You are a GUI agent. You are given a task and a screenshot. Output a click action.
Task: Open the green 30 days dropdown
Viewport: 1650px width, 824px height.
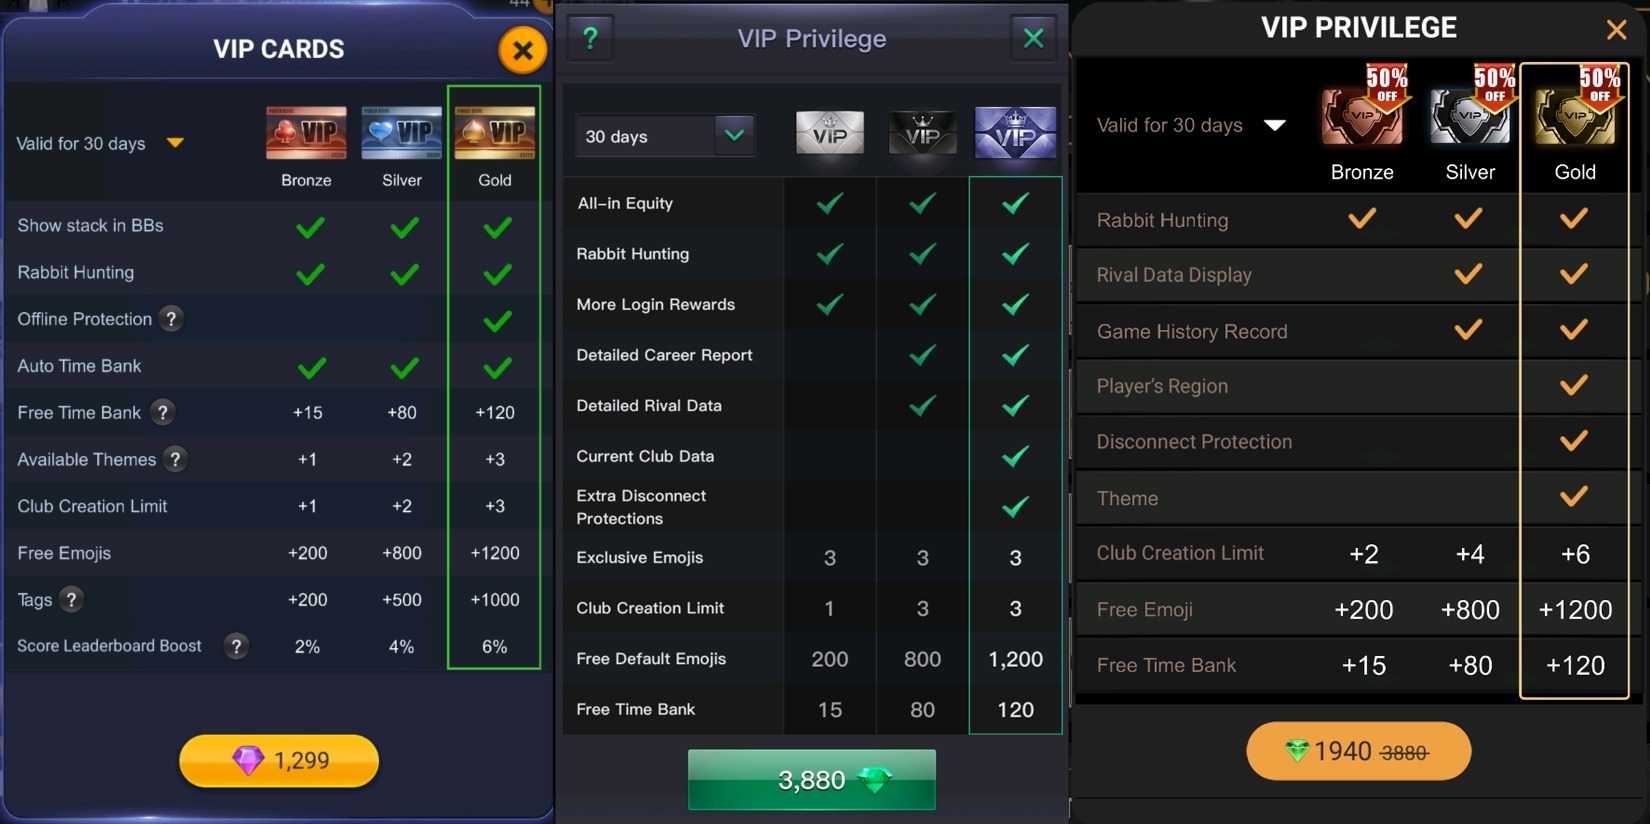(x=734, y=136)
